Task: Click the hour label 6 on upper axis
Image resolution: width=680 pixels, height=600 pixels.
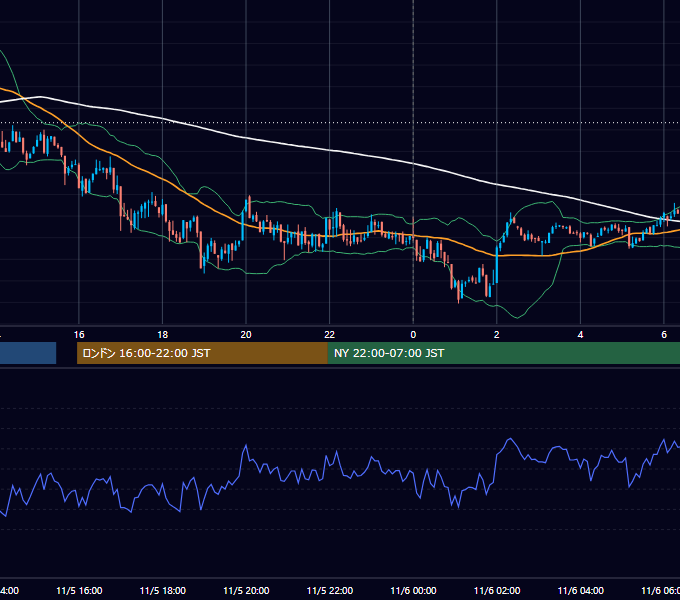Action: point(664,334)
